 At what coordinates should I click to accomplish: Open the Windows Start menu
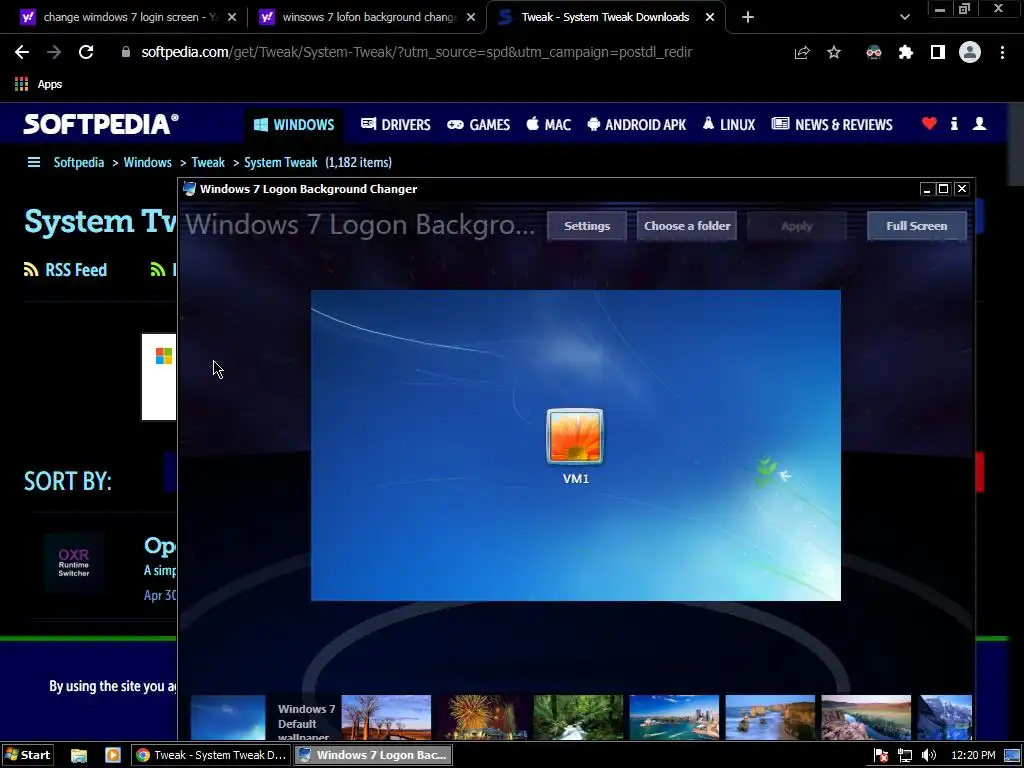pos(27,755)
